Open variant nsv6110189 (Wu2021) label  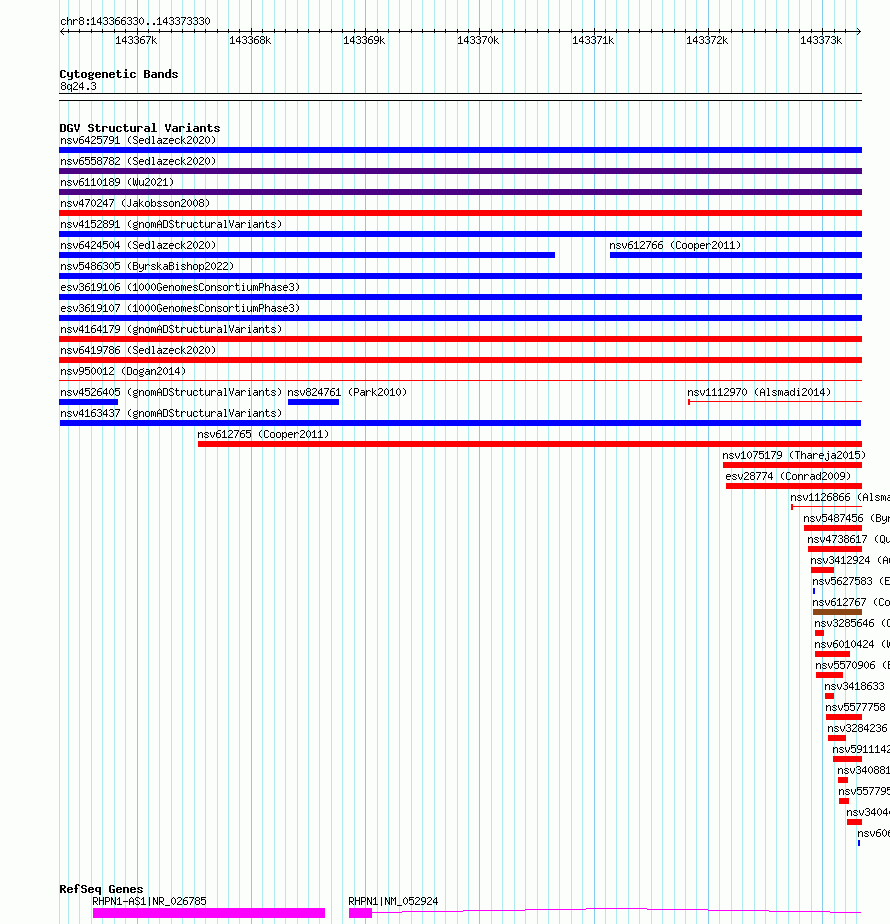coord(117,183)
